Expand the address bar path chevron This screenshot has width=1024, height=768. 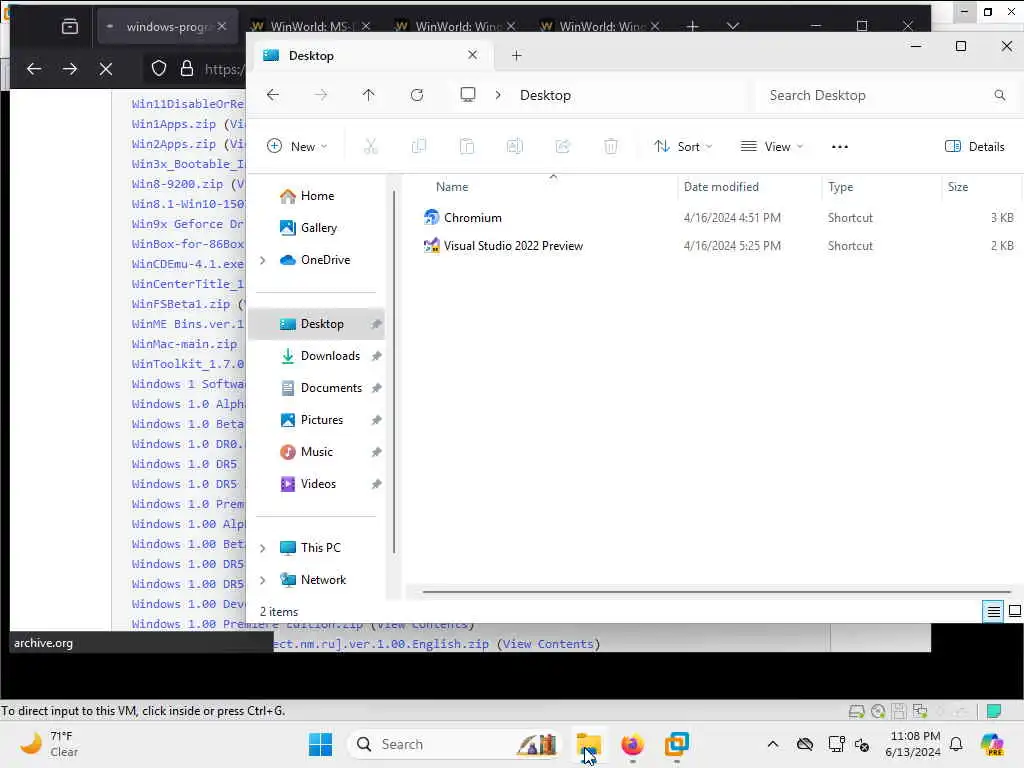coord(498,95)
